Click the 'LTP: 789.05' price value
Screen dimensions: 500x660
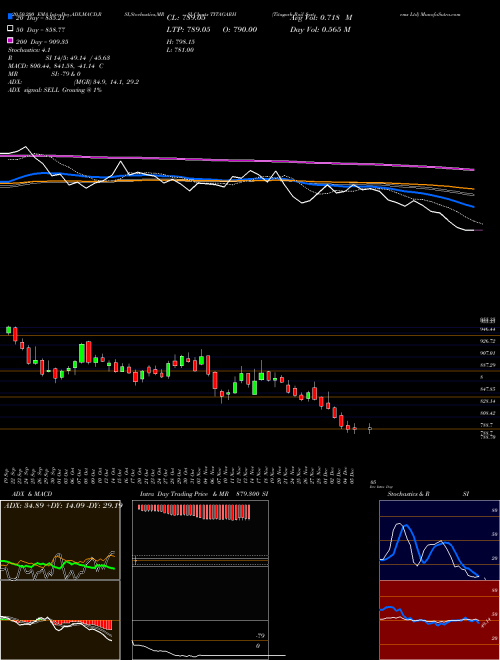click(x=191, y=29)
